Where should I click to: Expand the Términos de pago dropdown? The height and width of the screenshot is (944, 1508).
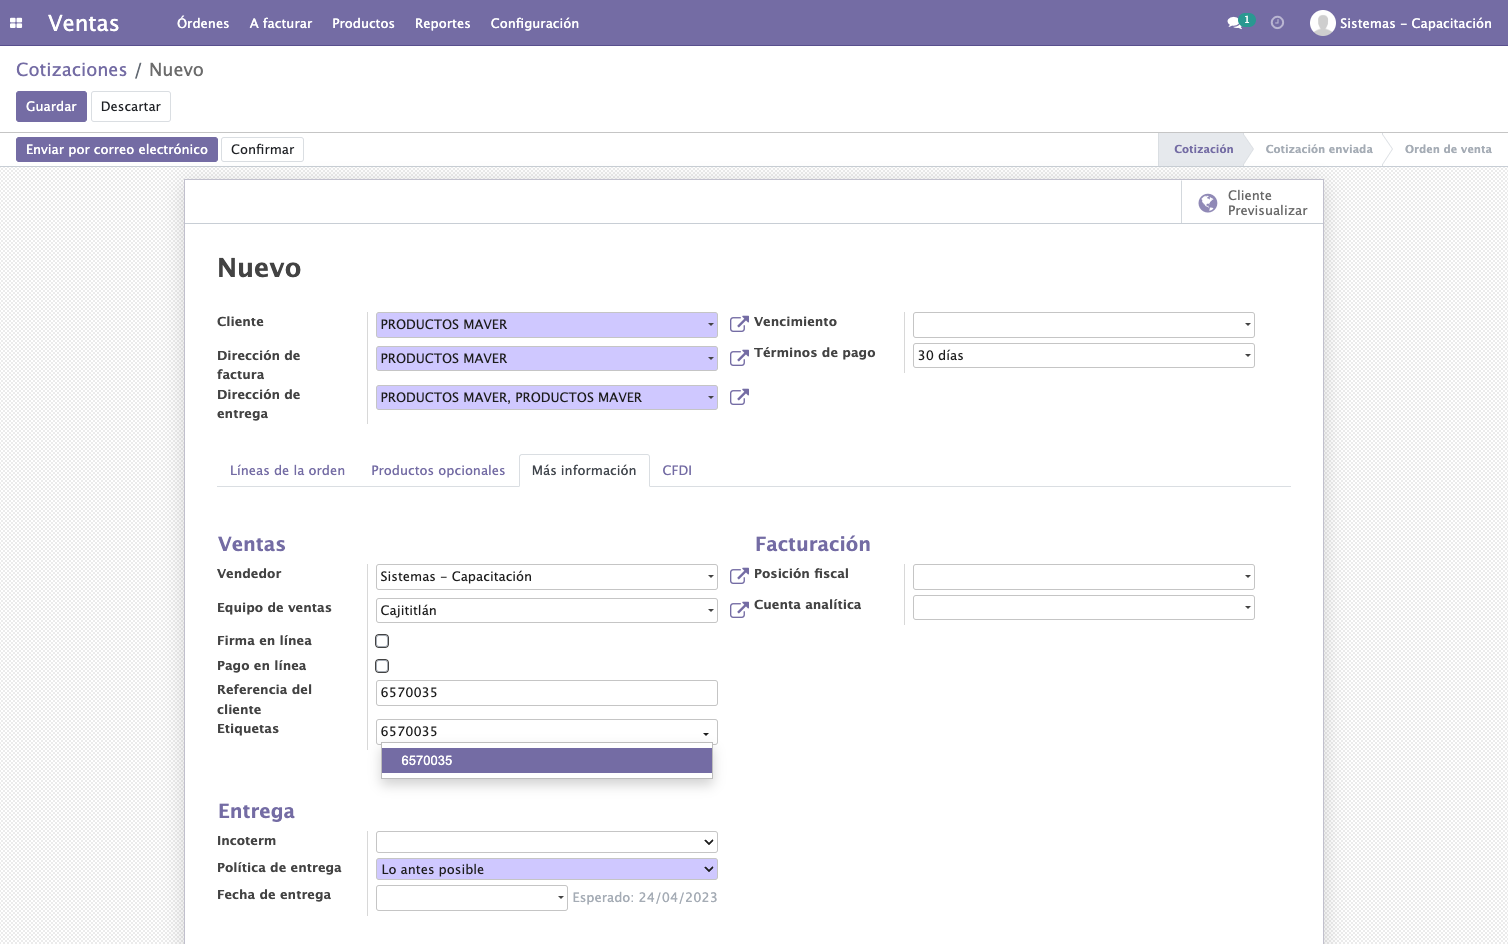tap(1084, 355)
